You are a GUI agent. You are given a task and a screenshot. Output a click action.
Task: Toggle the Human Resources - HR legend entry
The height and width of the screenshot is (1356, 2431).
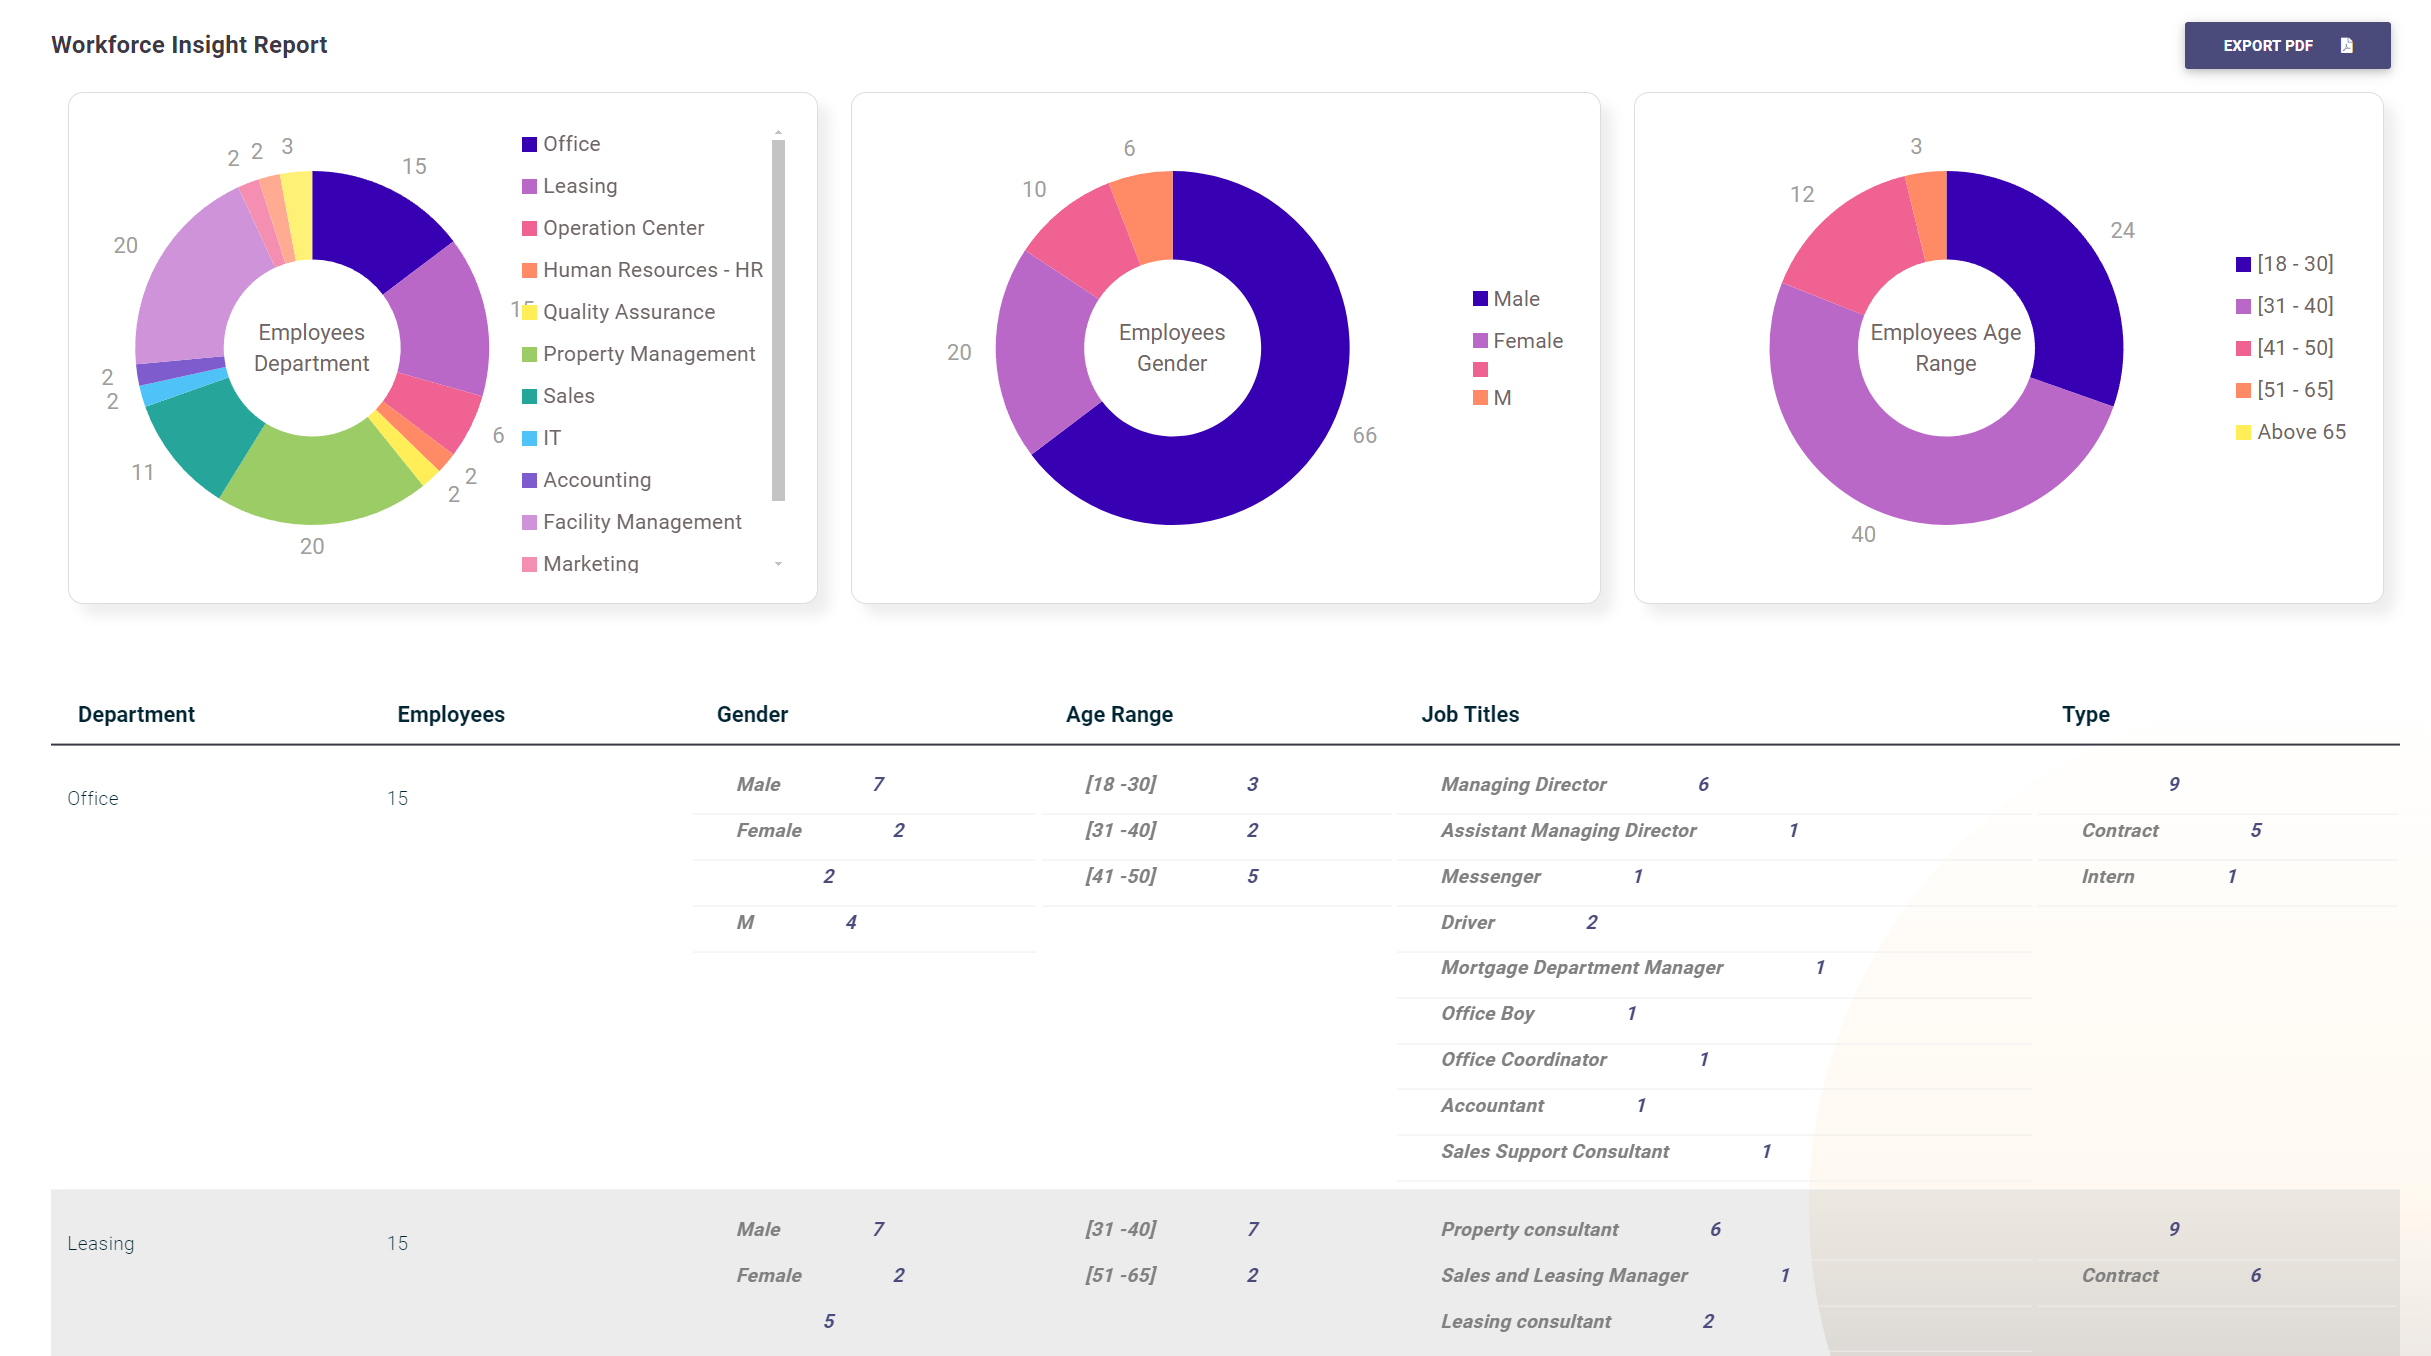tap(651, 269)
